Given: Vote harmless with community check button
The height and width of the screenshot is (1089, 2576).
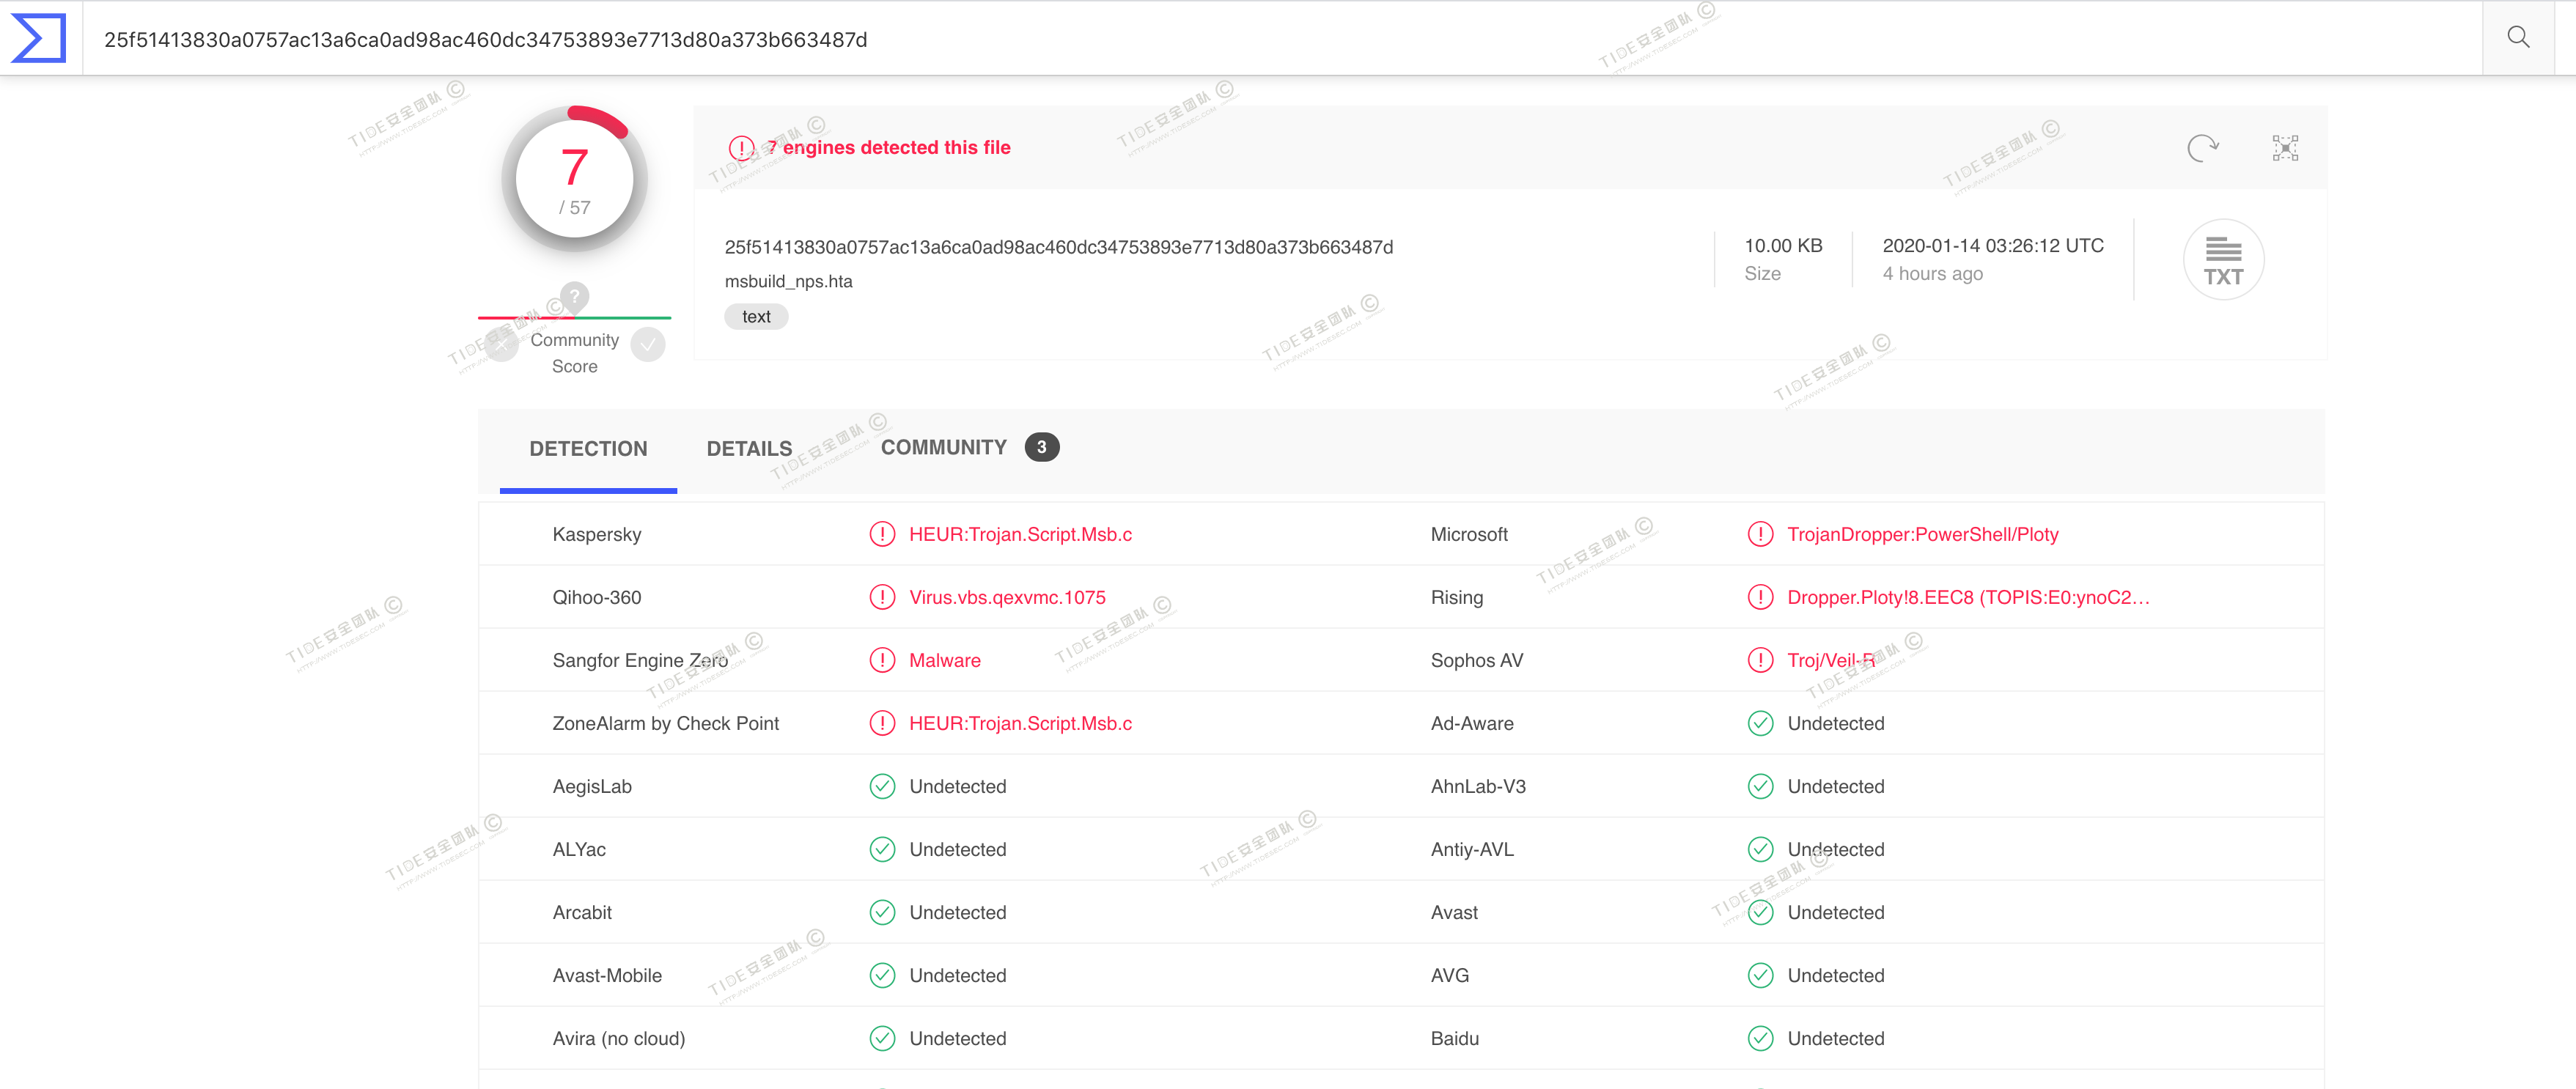Looking at the screenshot, I should [648, 345].
